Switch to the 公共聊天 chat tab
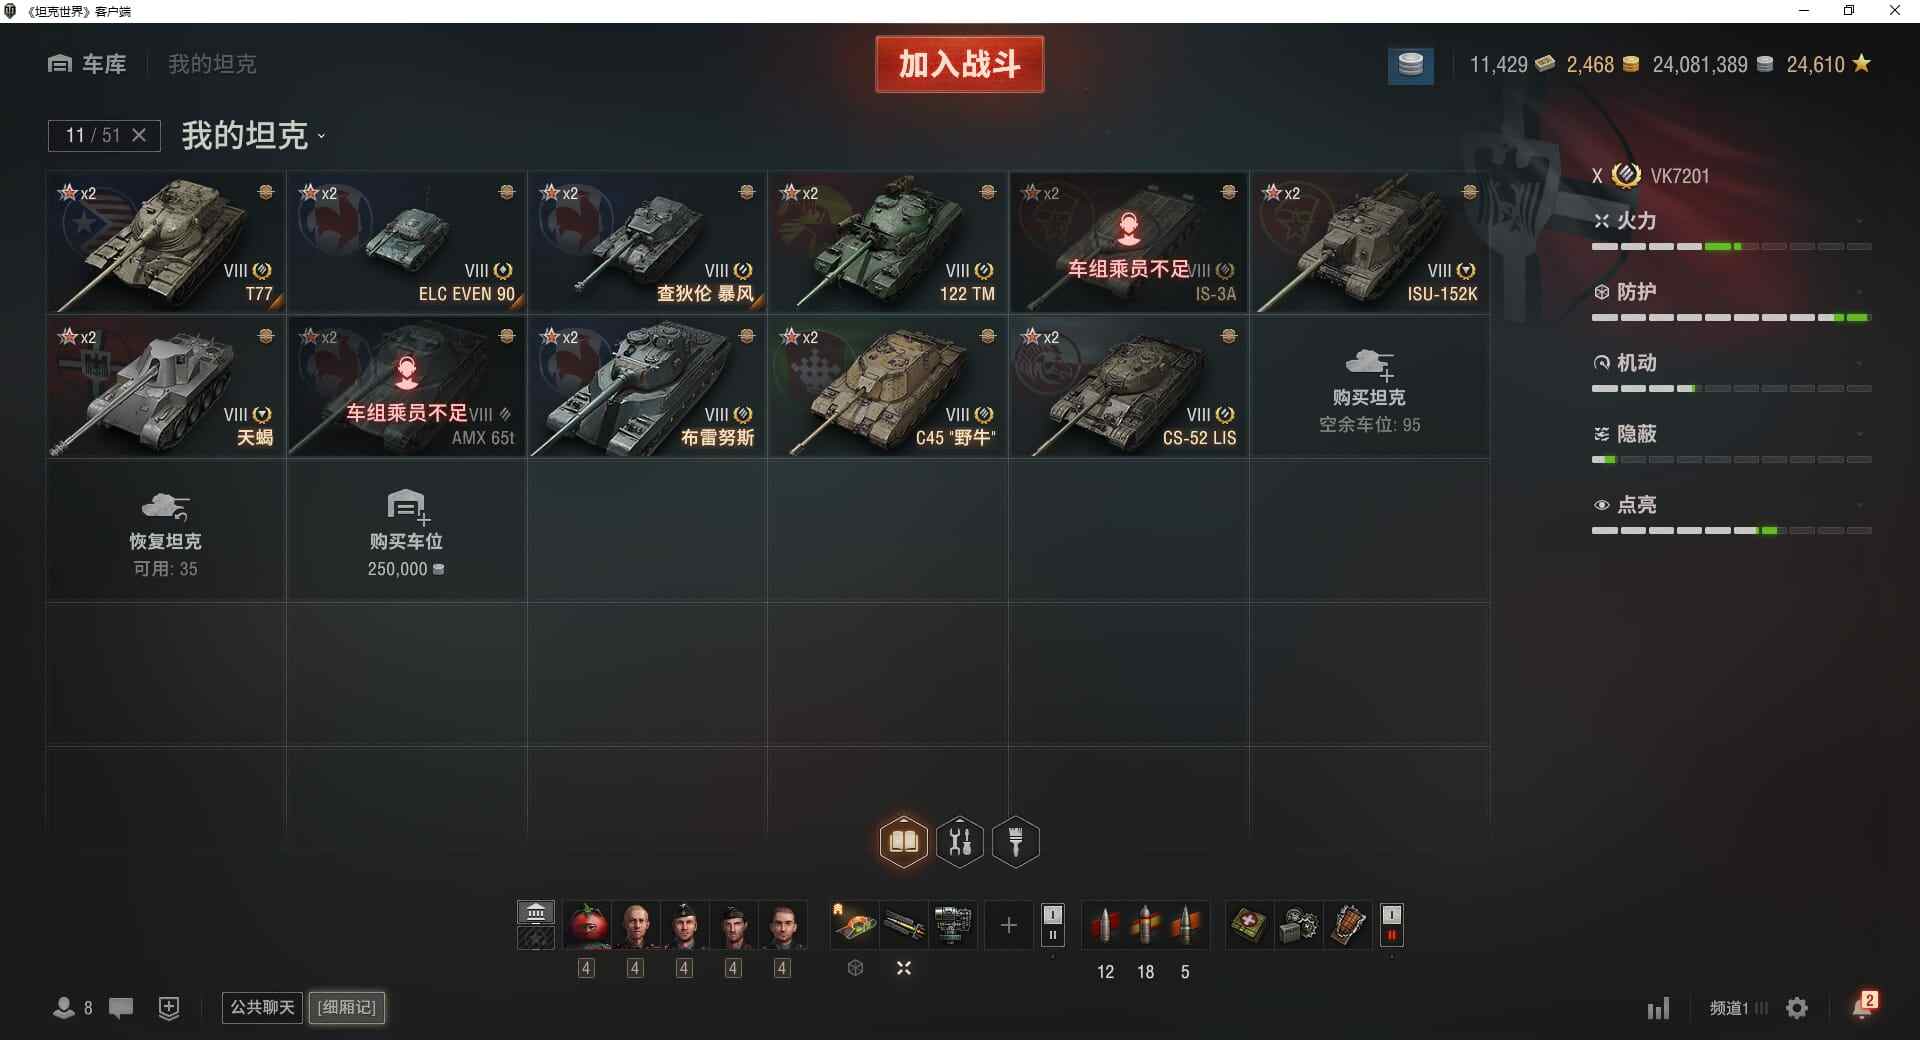This screenshot has width=1920, height=1040. pos(262,1007)
